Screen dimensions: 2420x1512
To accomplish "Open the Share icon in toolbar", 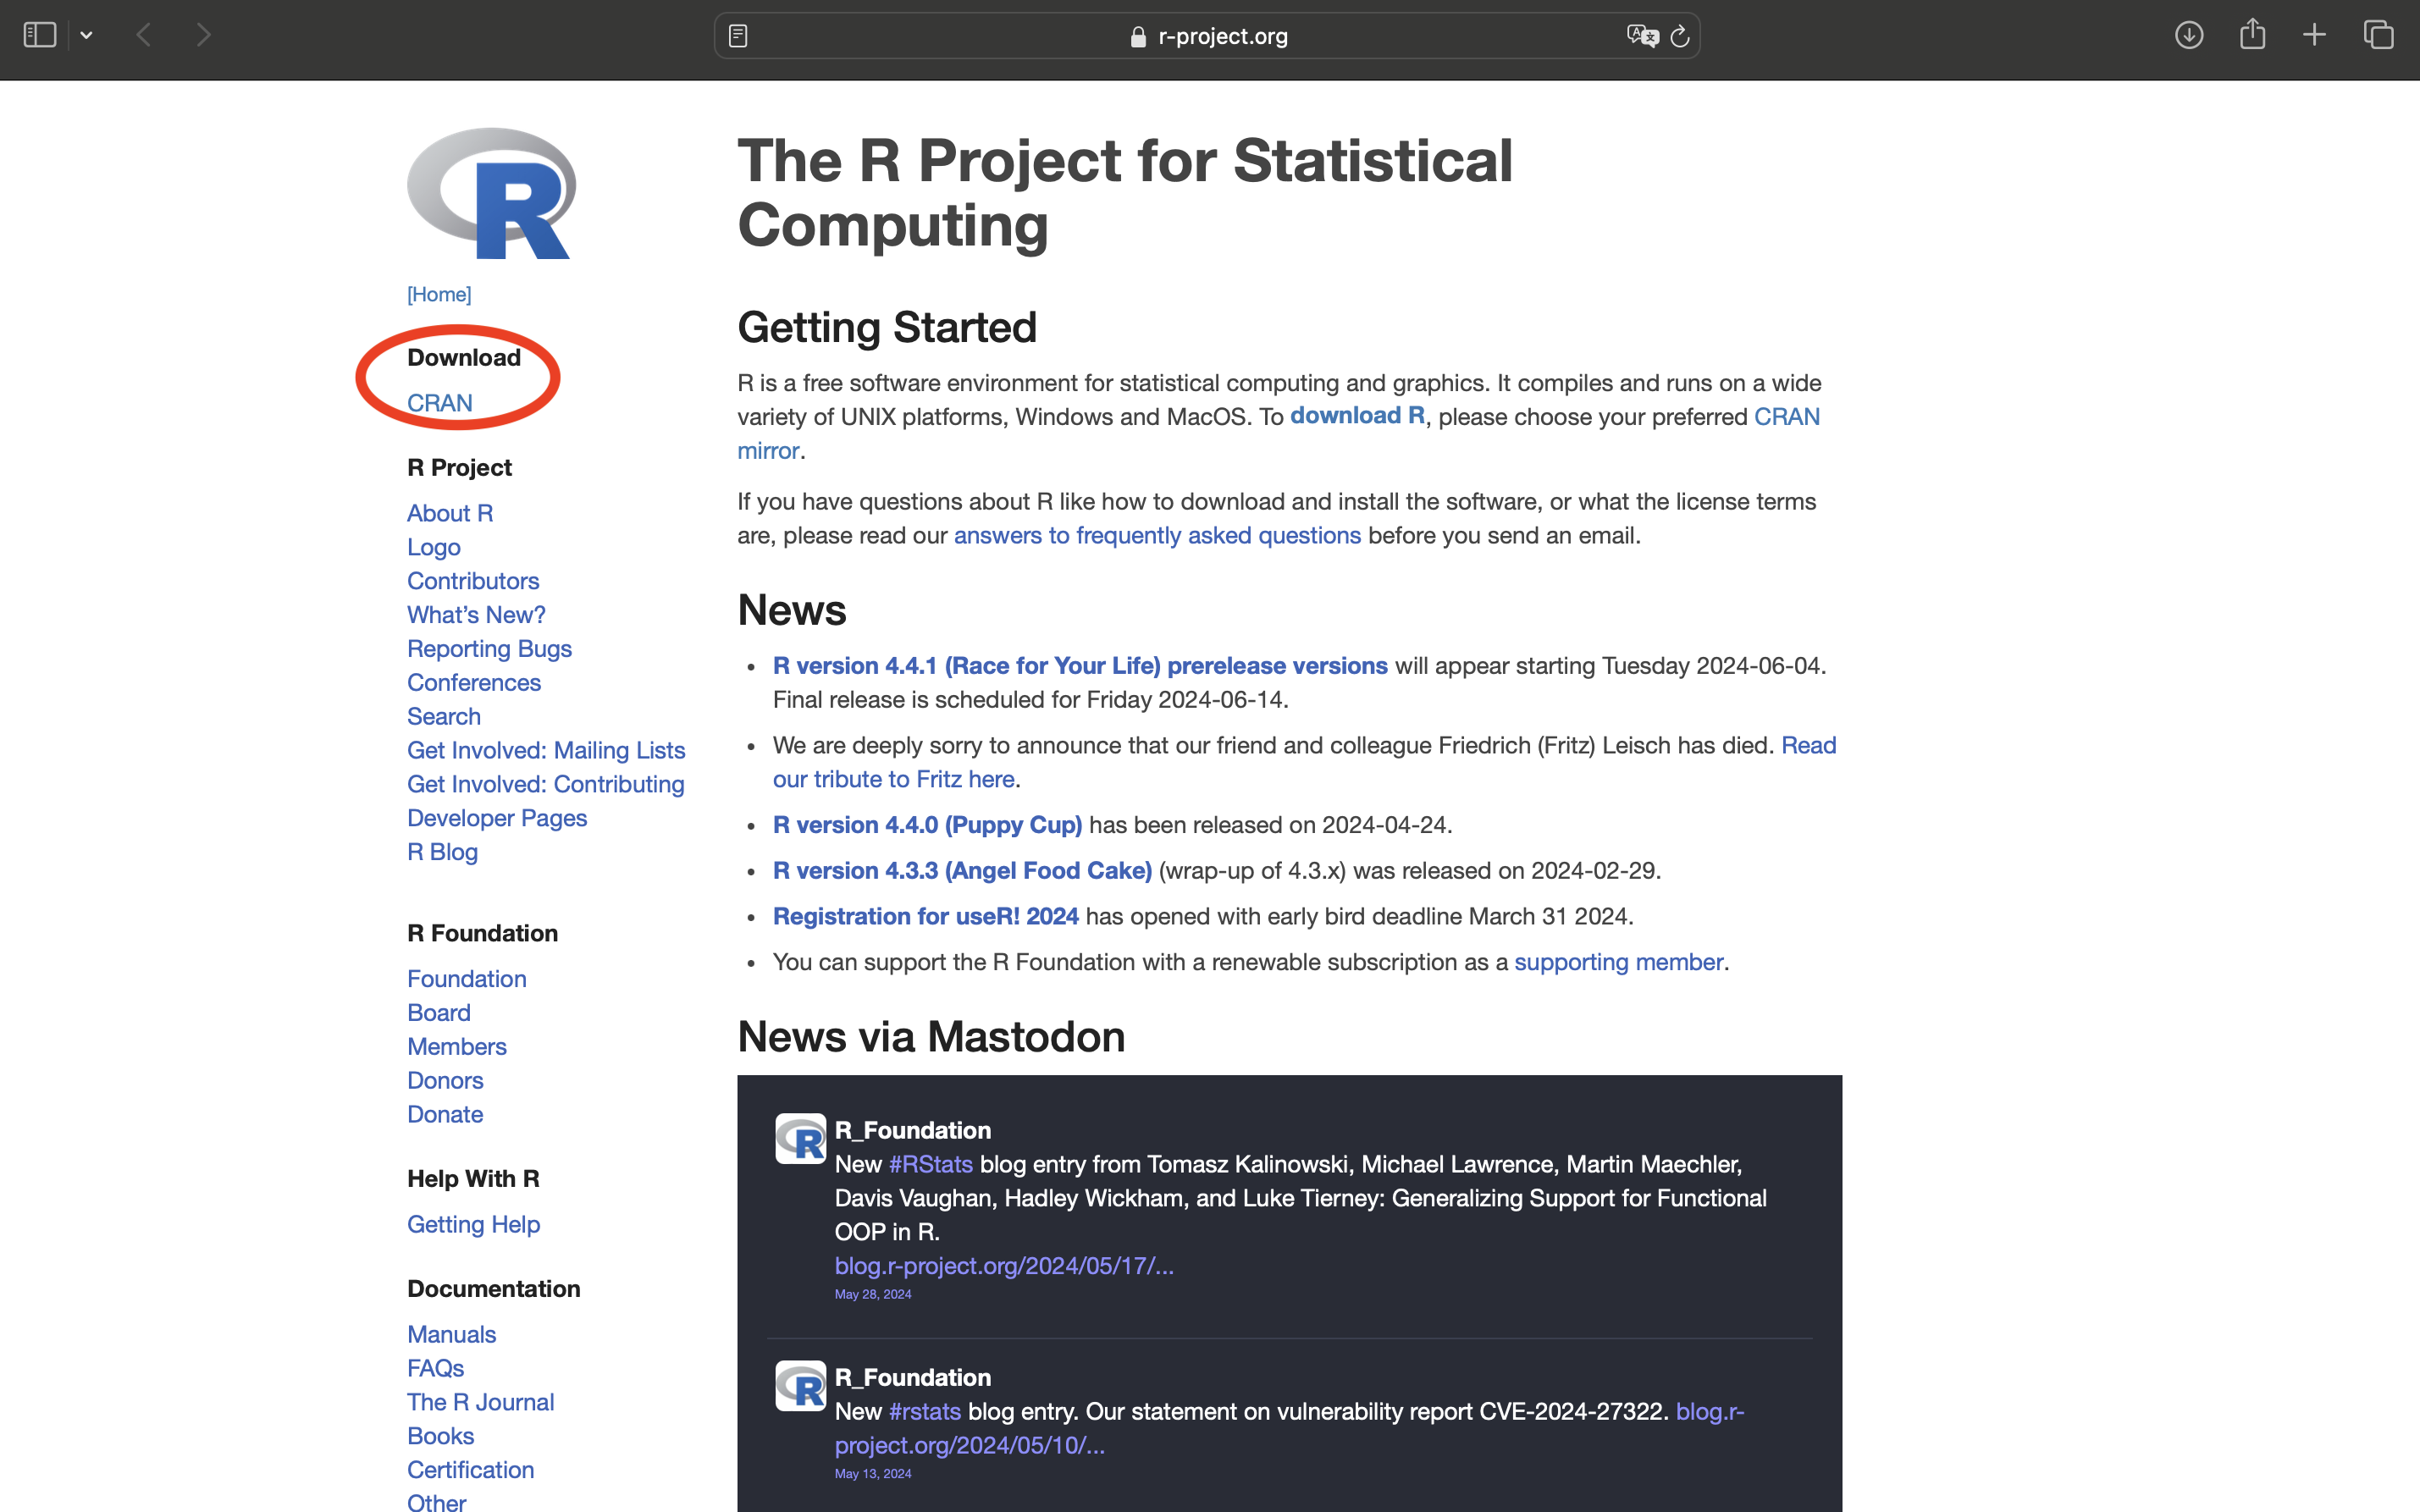I will pyautogui.click(x=2252, y=34).
